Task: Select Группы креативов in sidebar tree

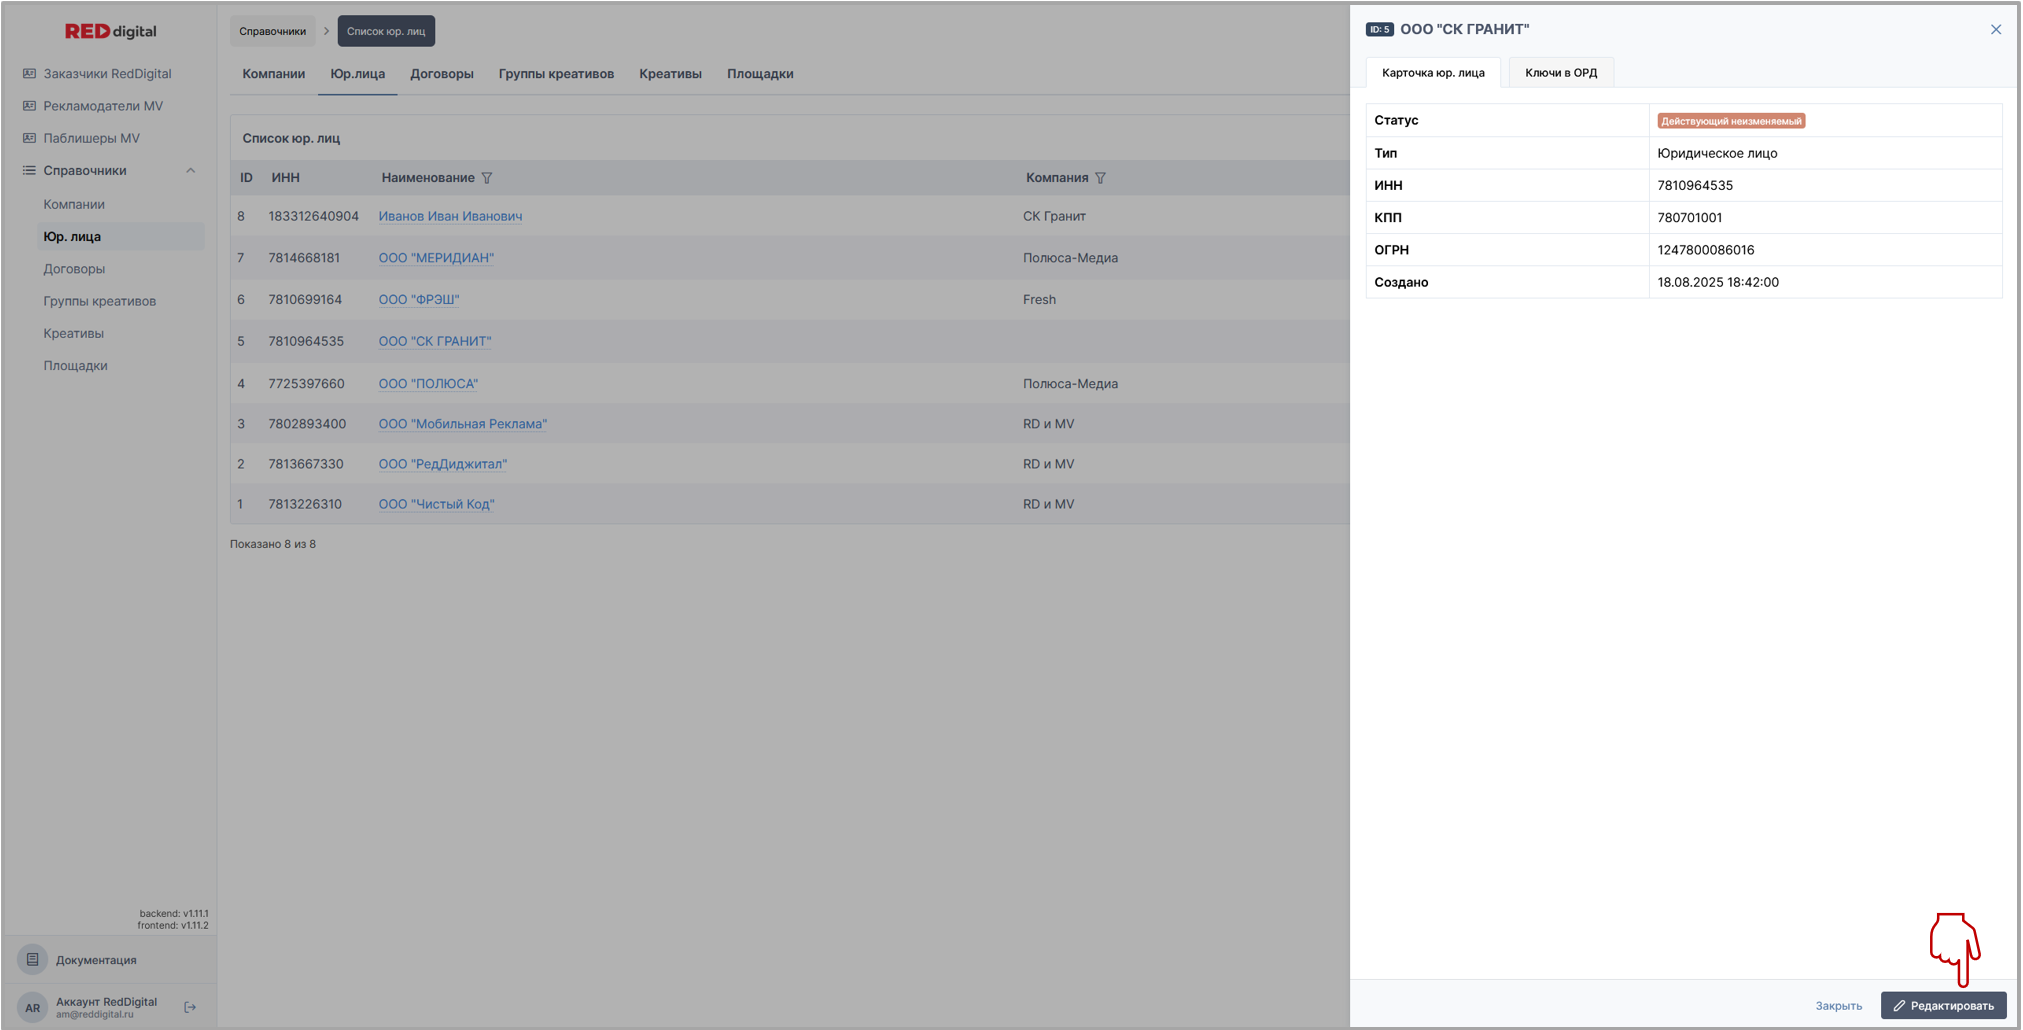Action: [x=99, y=301]
